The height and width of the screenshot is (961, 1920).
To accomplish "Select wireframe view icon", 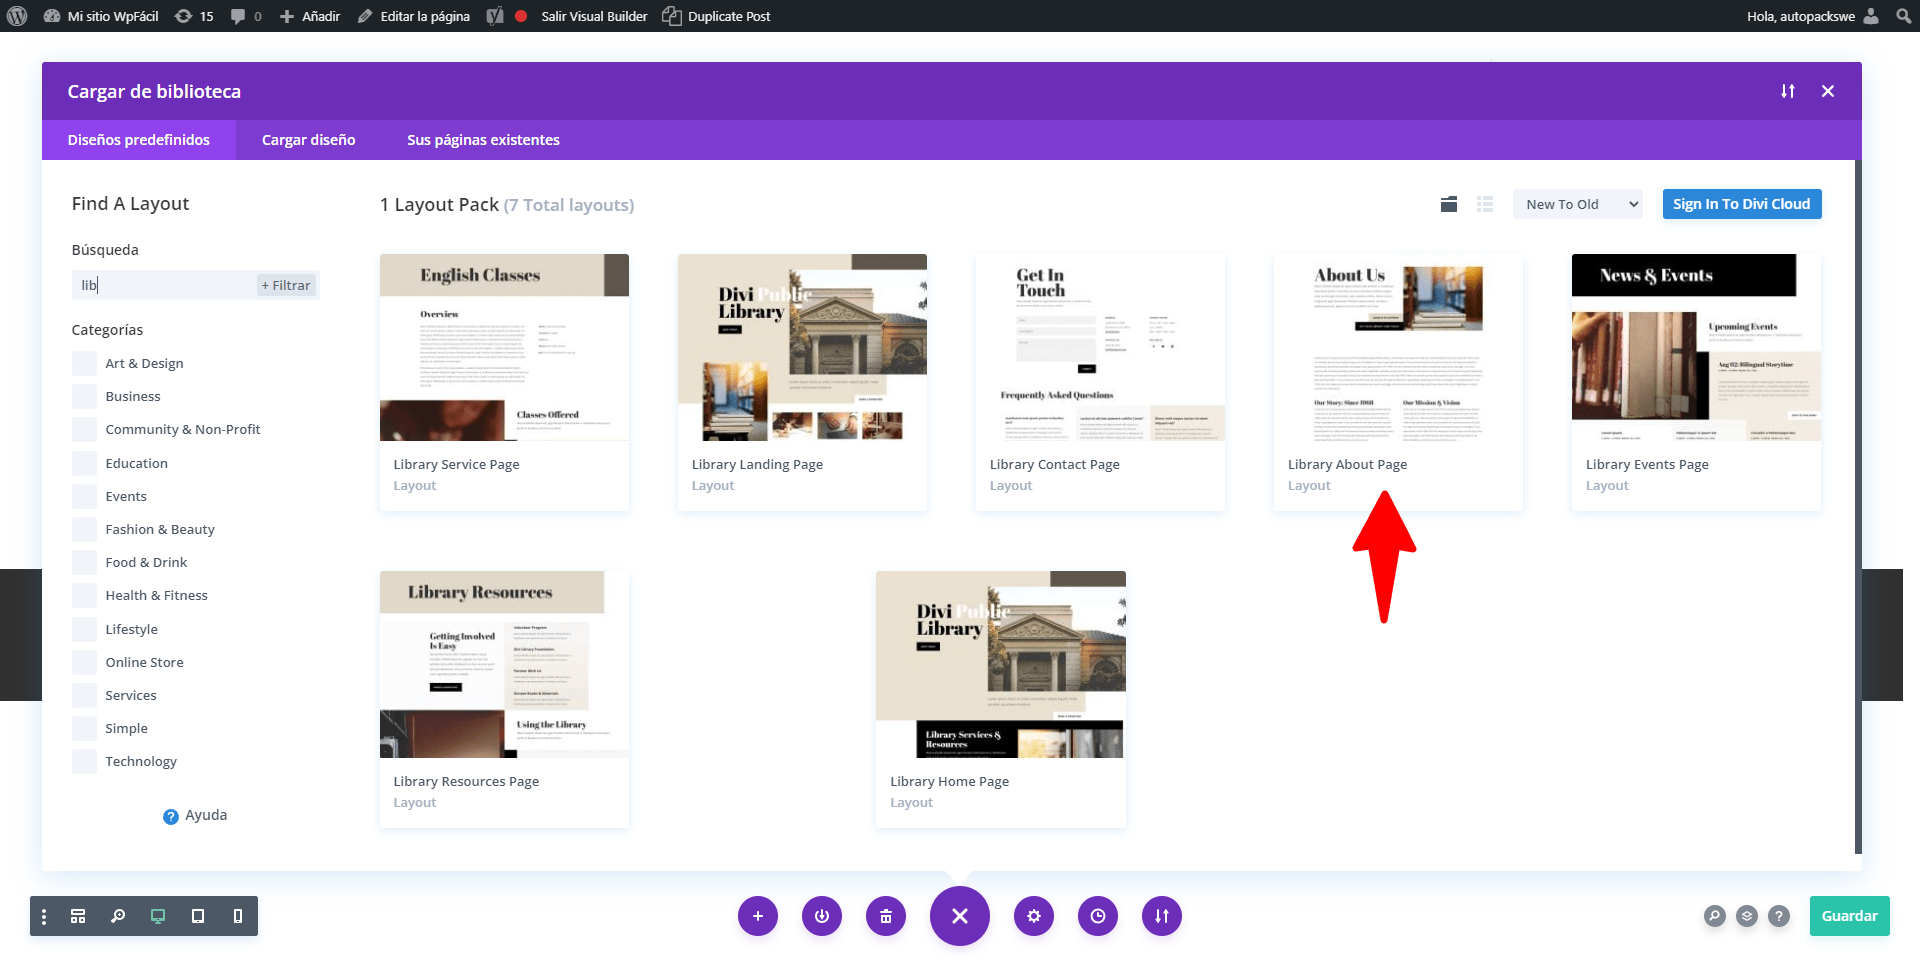I will tap(78, 916).
